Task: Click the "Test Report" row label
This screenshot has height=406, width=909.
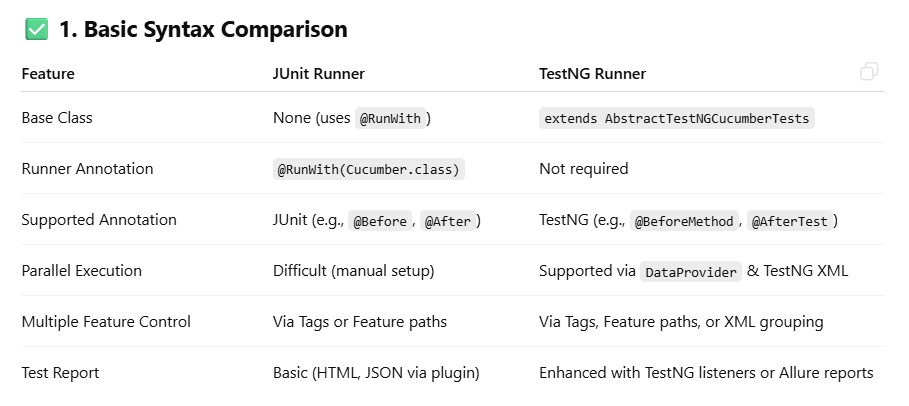Action: (60, 373)
